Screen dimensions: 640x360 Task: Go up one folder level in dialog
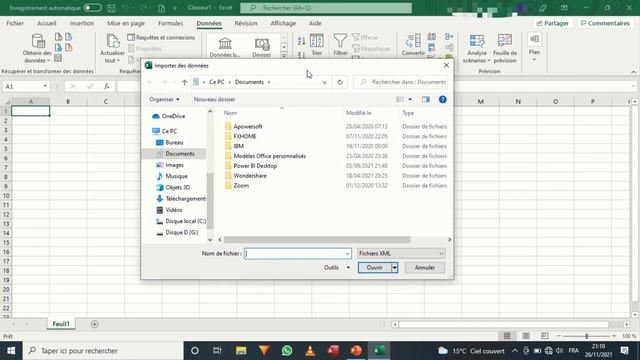(184, 82)
